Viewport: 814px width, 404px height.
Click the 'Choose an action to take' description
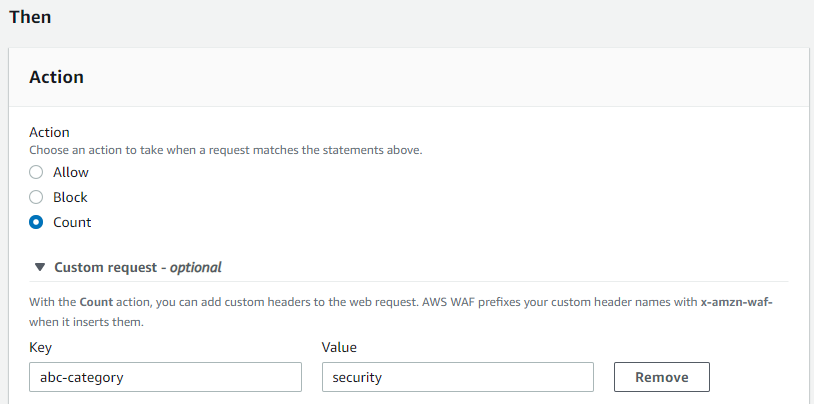coord(226,150)
